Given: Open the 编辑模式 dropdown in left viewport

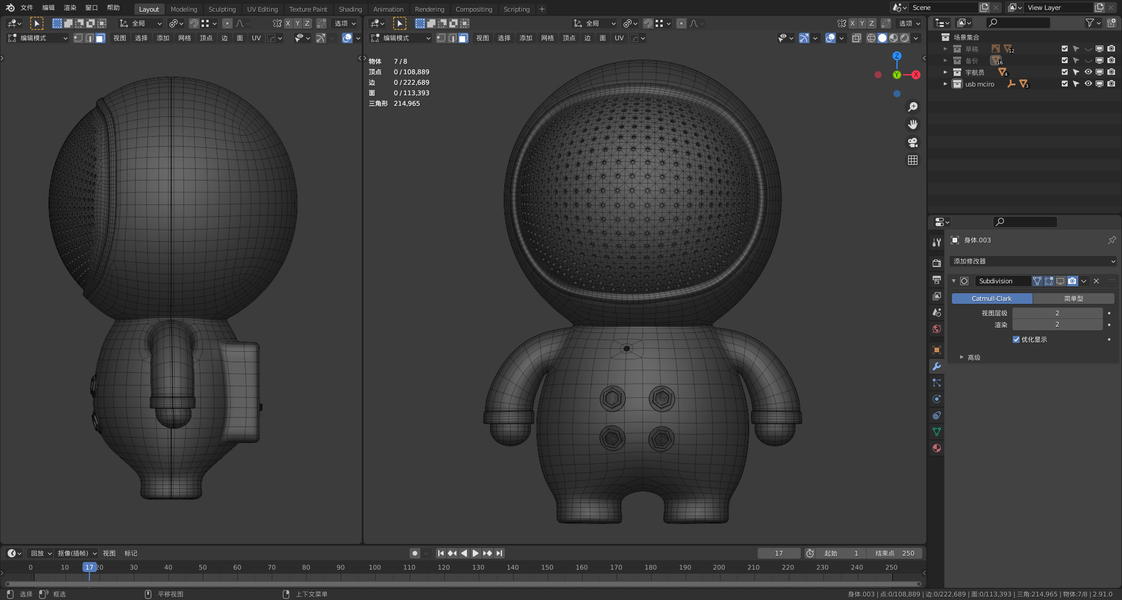Looking at the screenshot, I should (x=37, y=38).
